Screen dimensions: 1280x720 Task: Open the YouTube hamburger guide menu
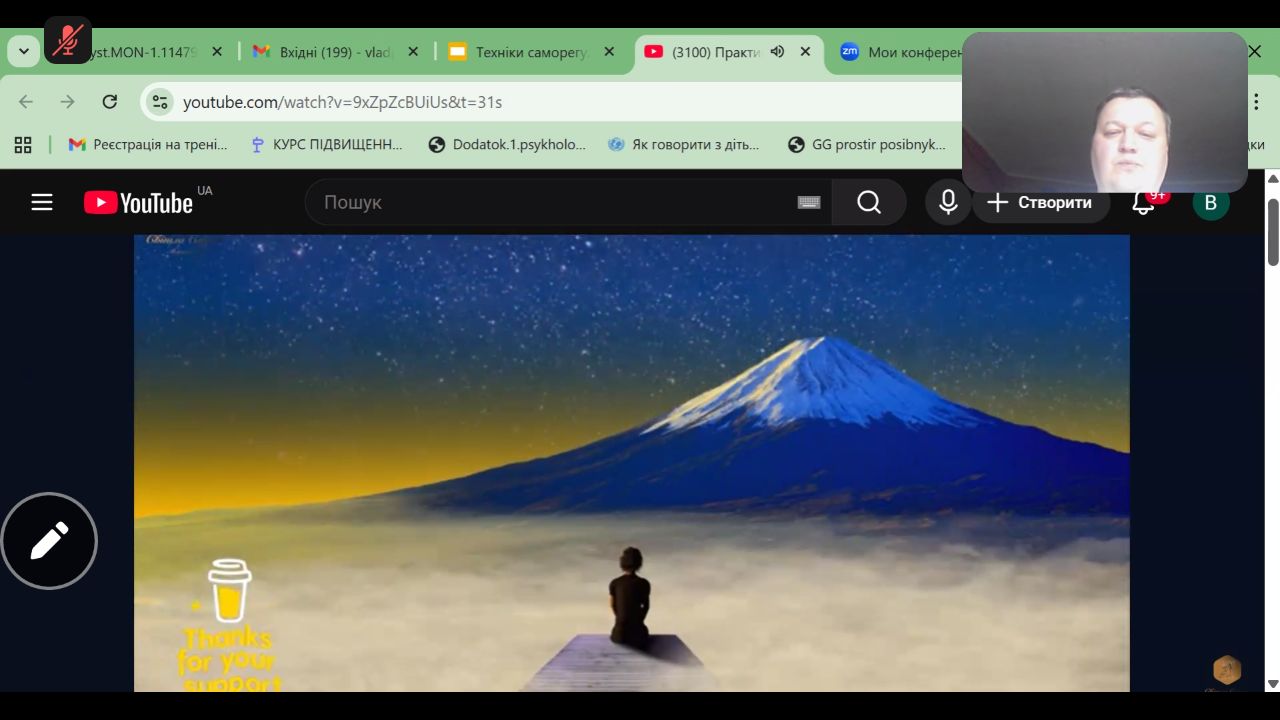(x=41, y=203)
